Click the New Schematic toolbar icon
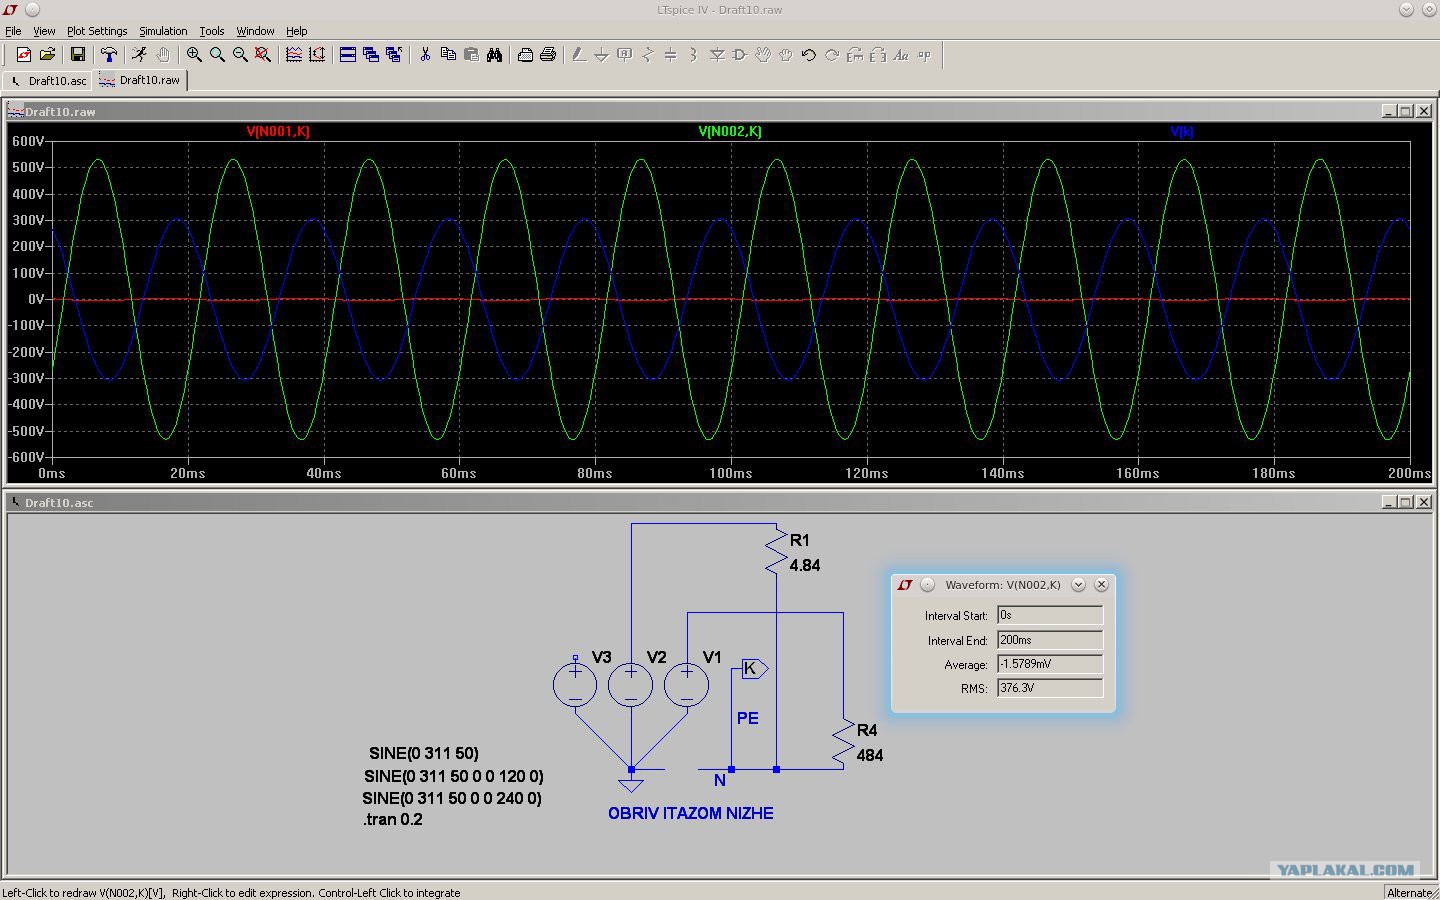The image size is (1440, 900). pos(24,55)
